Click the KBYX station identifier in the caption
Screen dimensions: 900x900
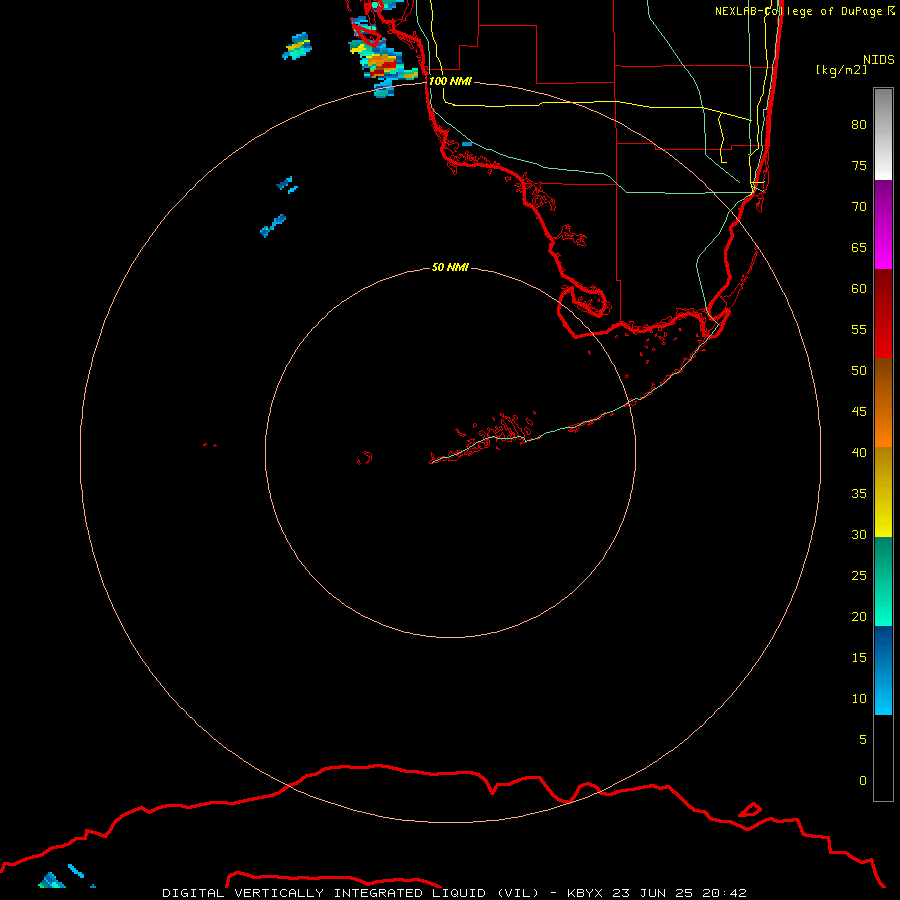pos(585,893)
